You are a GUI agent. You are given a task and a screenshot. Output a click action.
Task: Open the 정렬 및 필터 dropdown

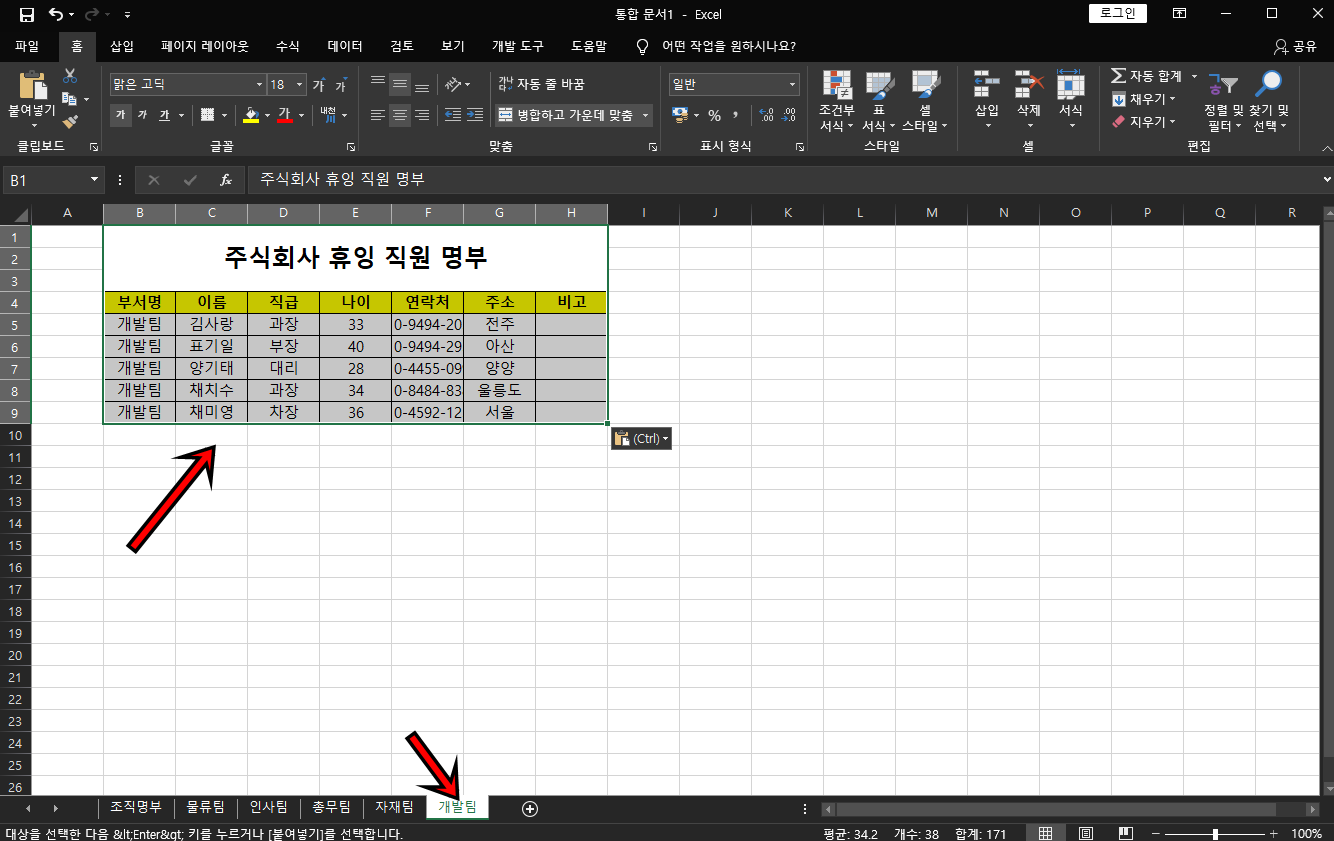[x=1223, y=101]
